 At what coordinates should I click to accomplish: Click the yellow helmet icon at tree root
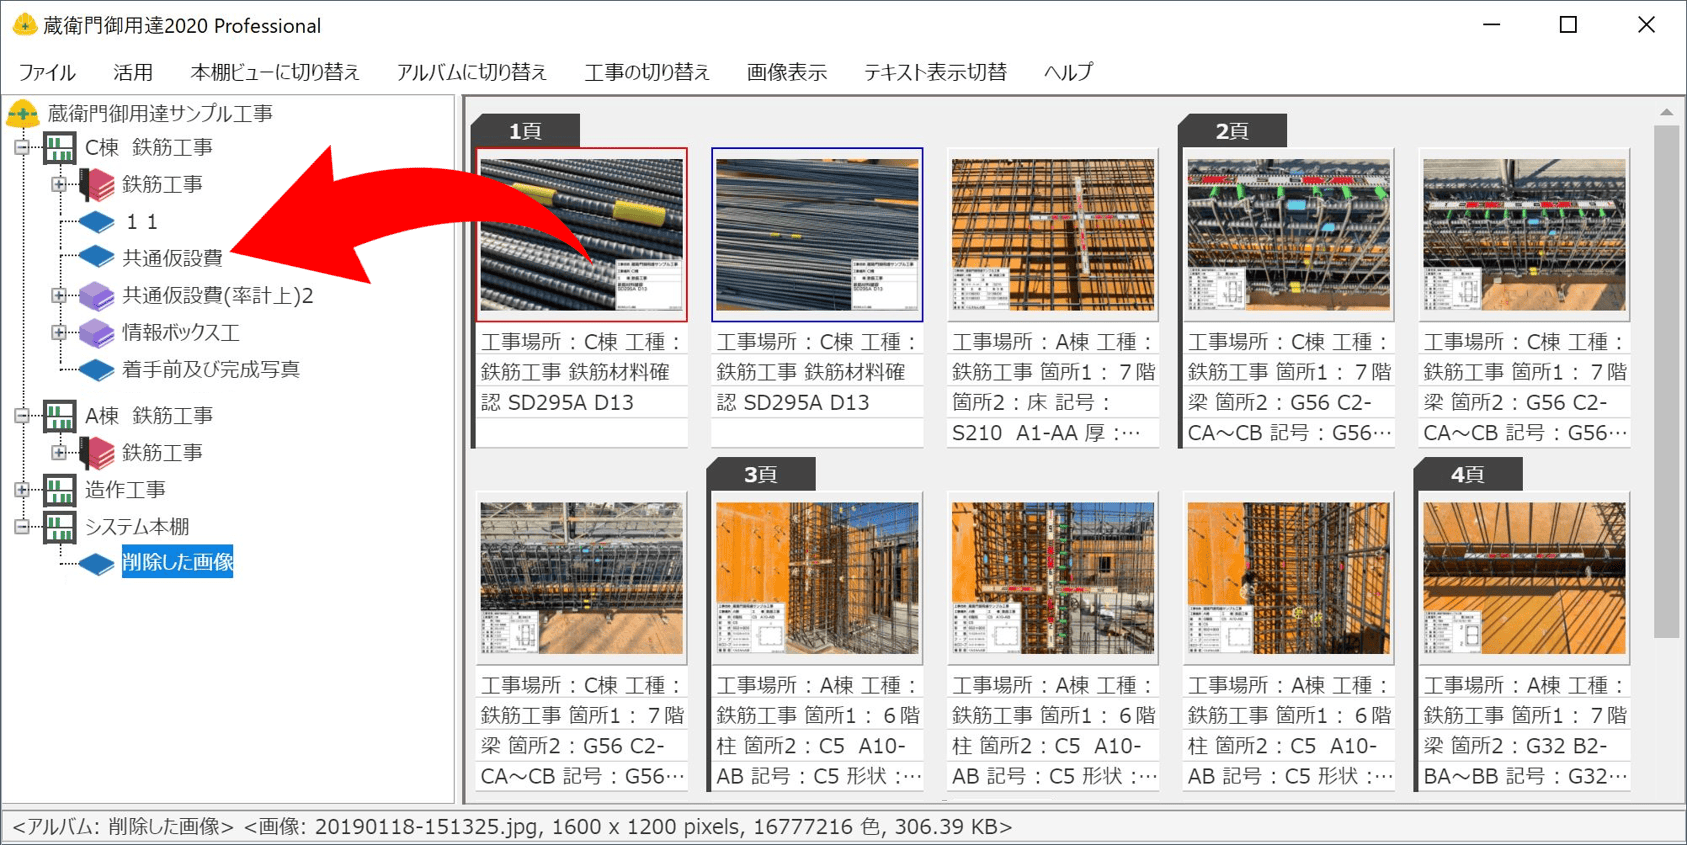coord(23,113)
